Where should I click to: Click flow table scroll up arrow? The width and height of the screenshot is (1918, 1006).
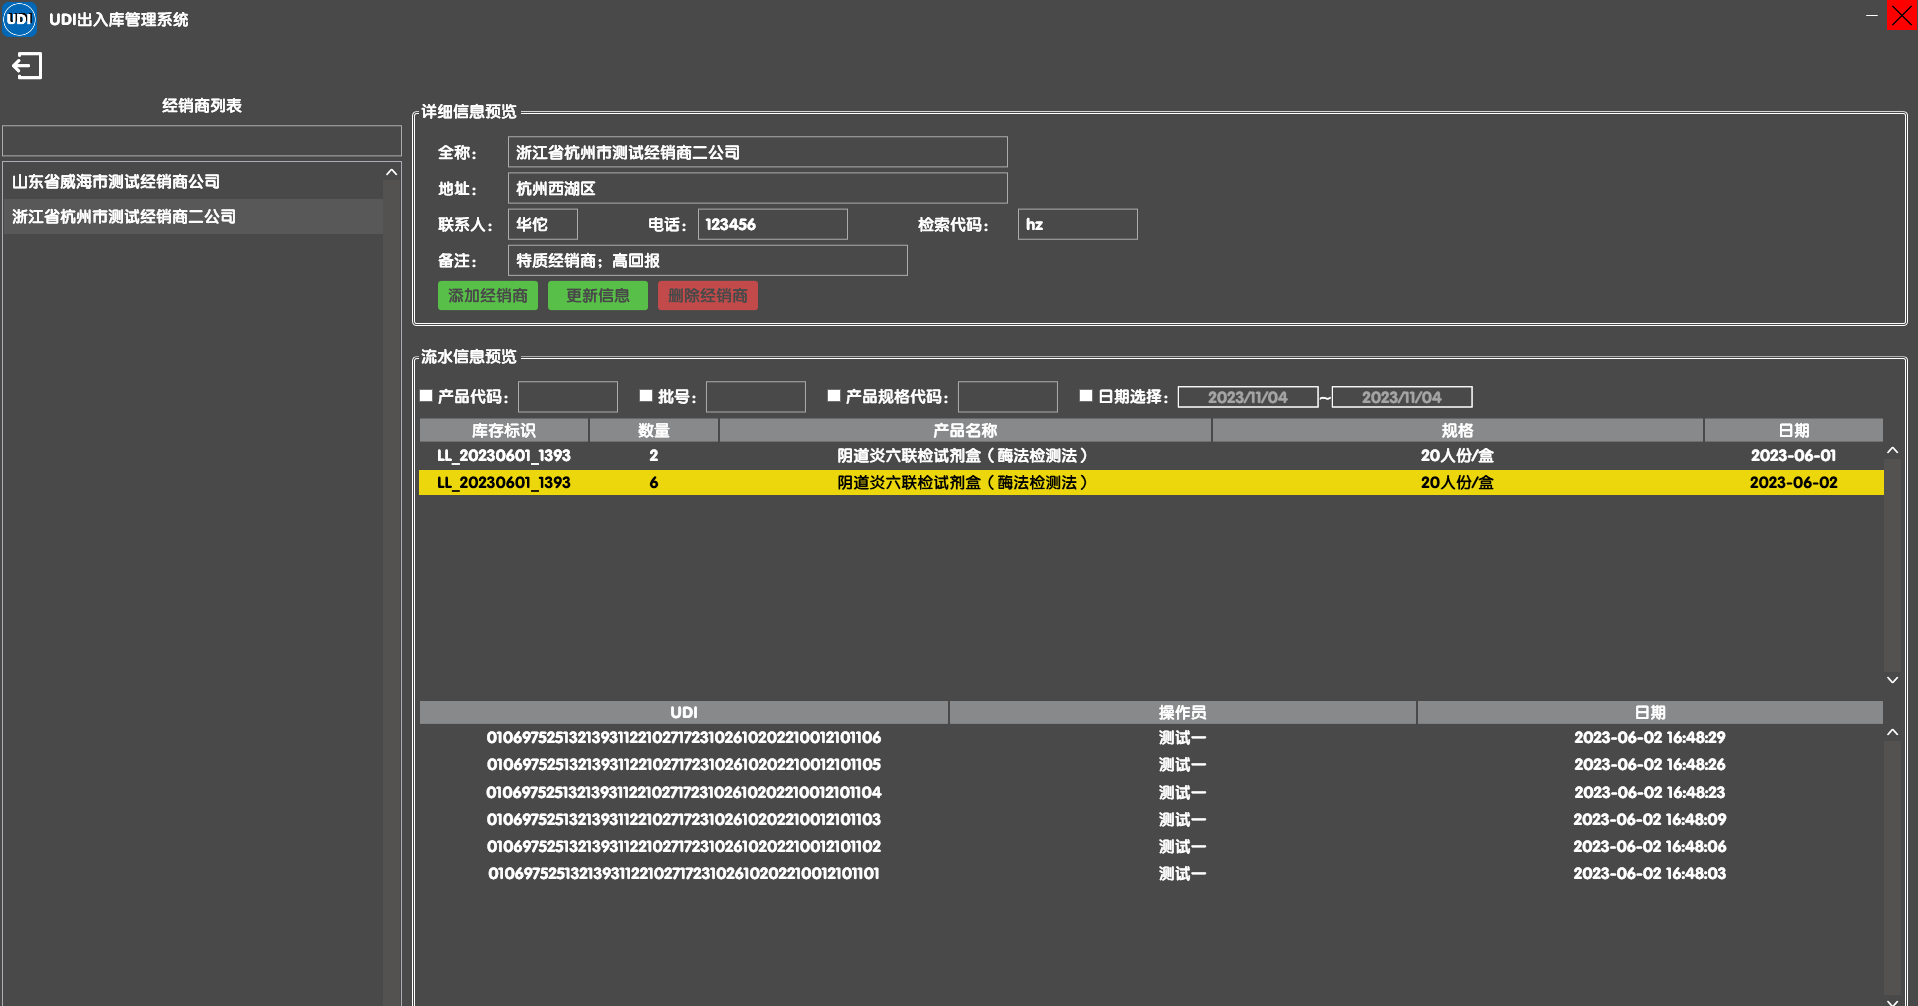coord(1892,451)
